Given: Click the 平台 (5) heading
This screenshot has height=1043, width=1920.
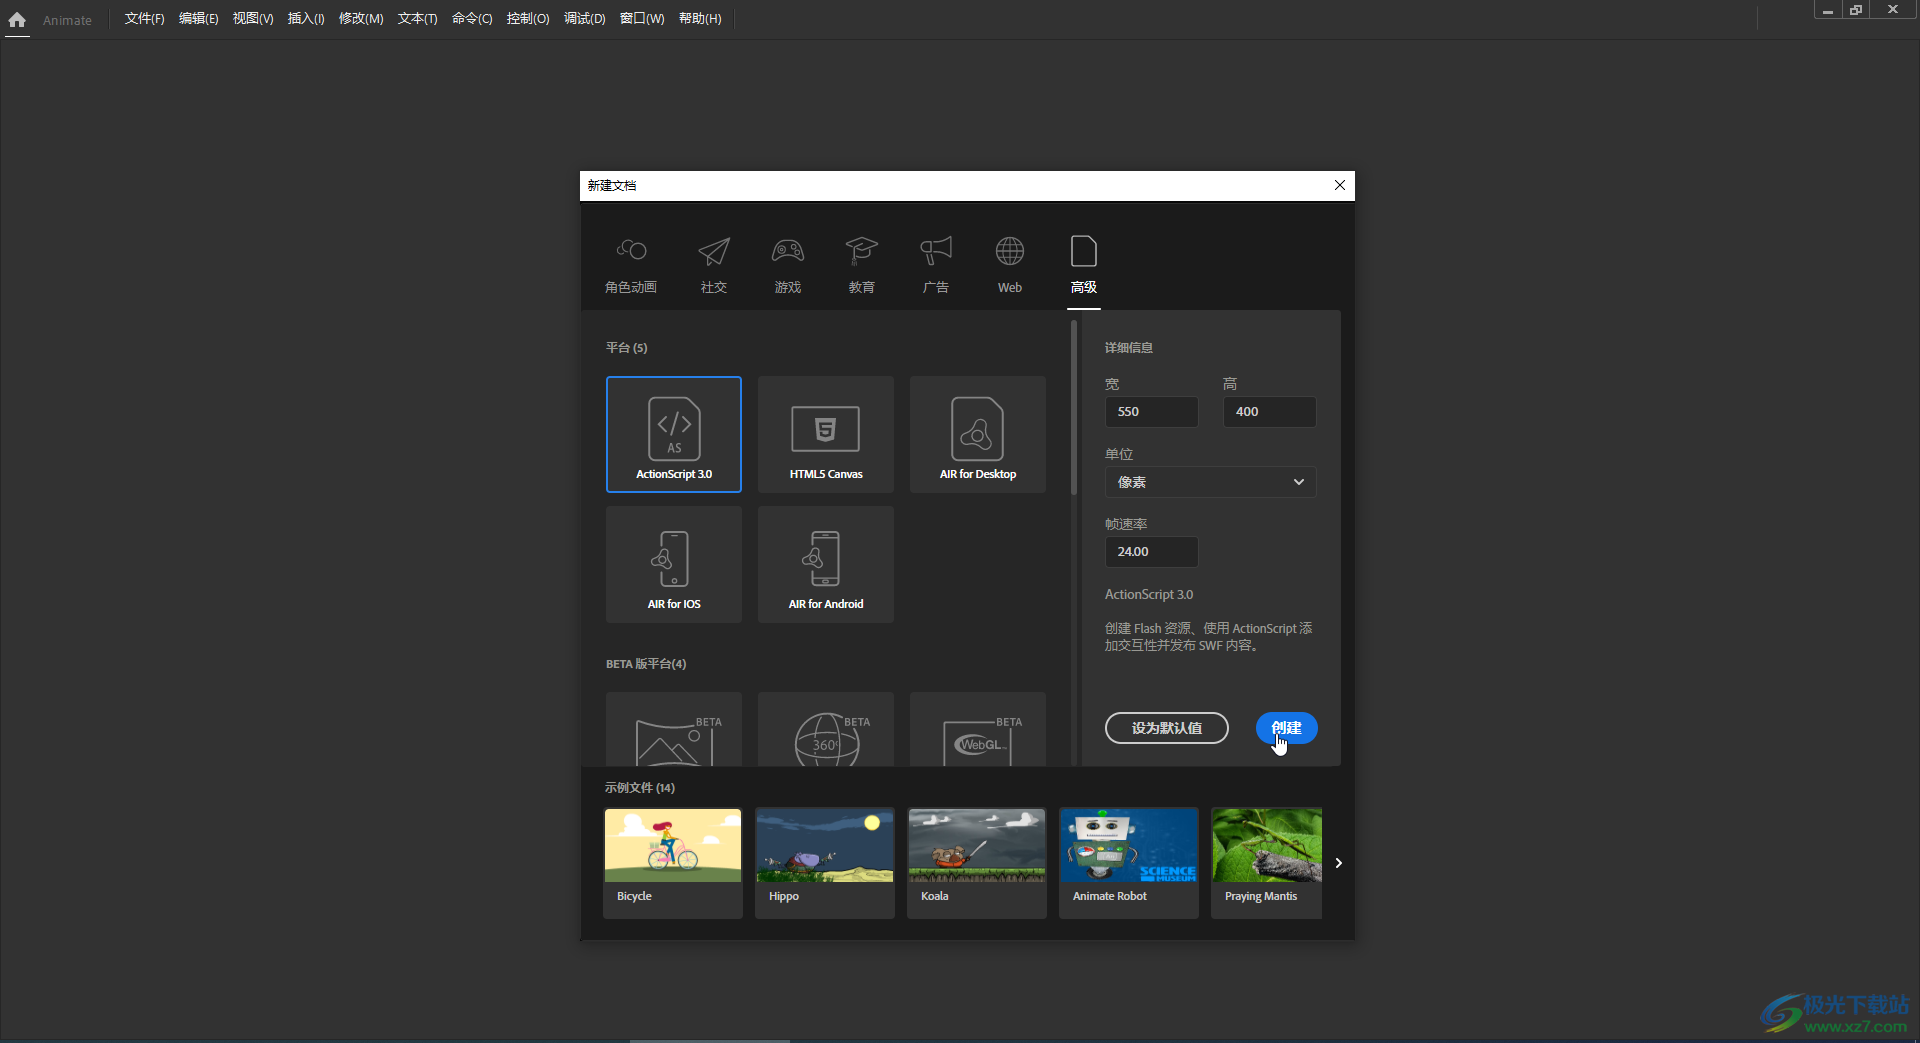Looking at the screenshot, I should [627, 348].
